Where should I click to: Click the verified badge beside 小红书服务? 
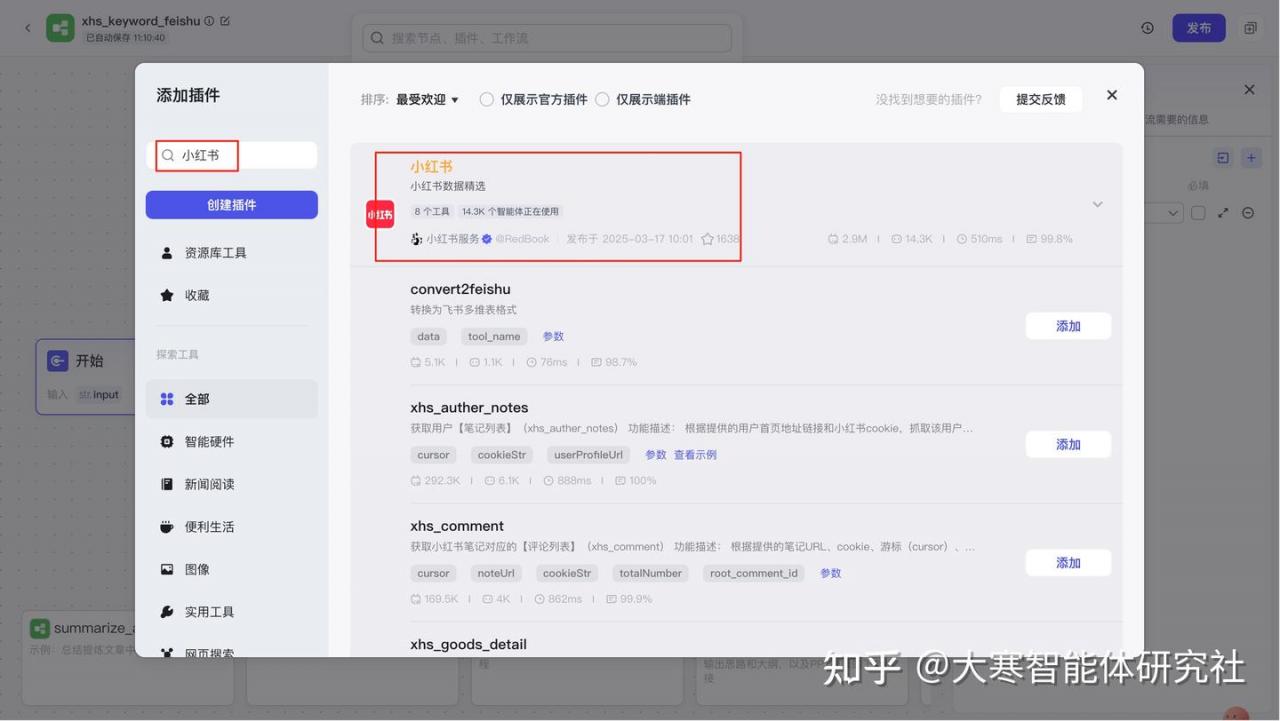(x=487, y=239)
